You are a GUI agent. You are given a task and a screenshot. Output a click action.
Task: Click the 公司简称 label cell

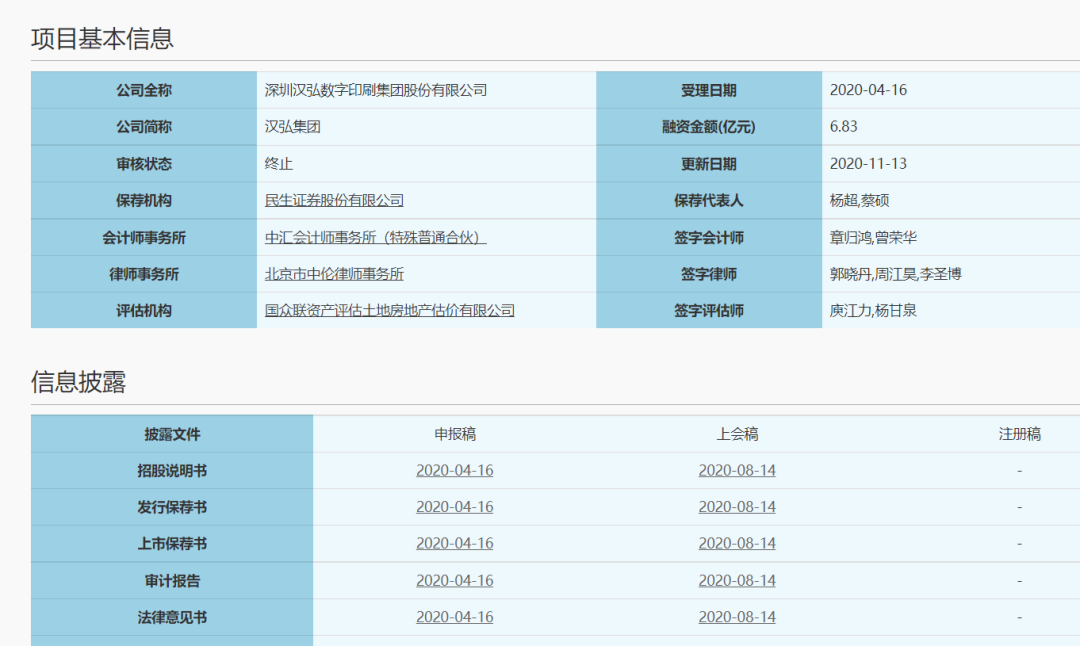(x=144, y=127)
